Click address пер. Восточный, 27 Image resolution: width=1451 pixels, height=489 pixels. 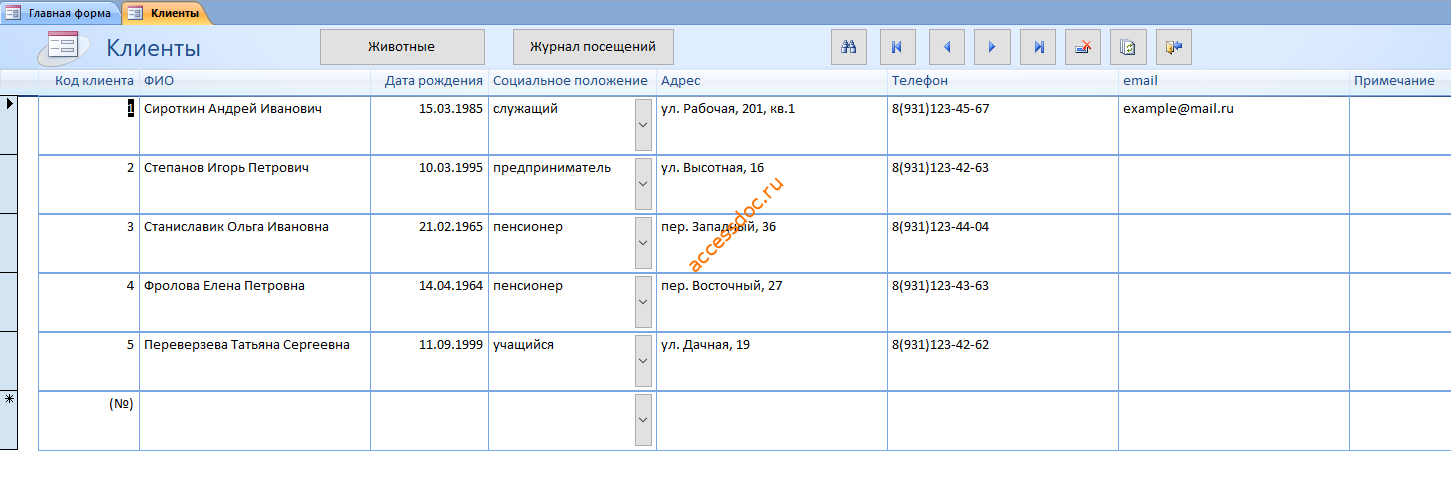(x=722, y=286)
